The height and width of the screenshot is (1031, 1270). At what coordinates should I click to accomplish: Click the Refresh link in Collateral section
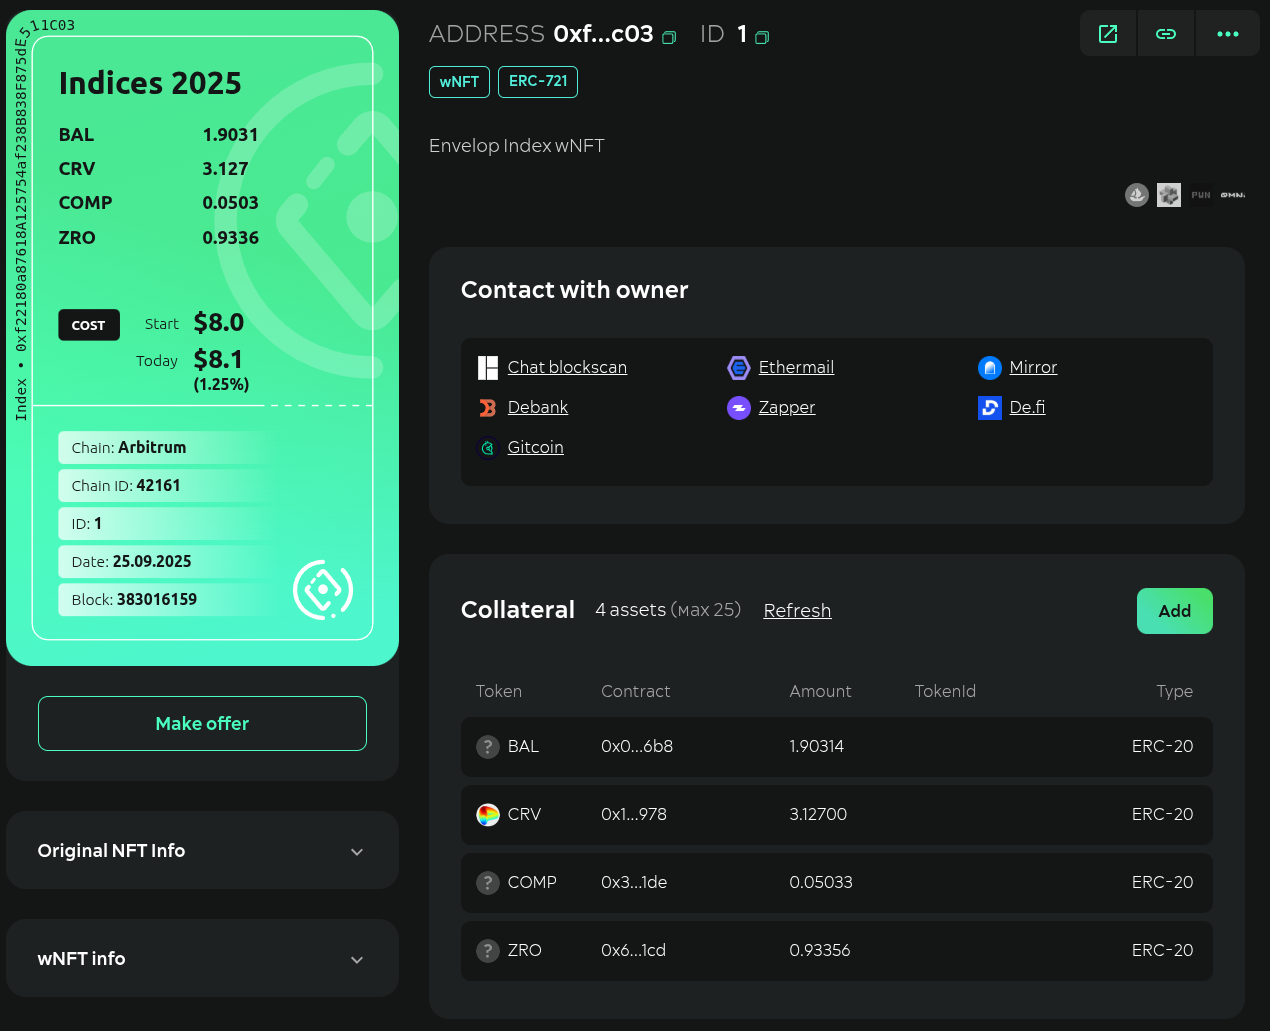pyautogui.click(x=797, y=610)
